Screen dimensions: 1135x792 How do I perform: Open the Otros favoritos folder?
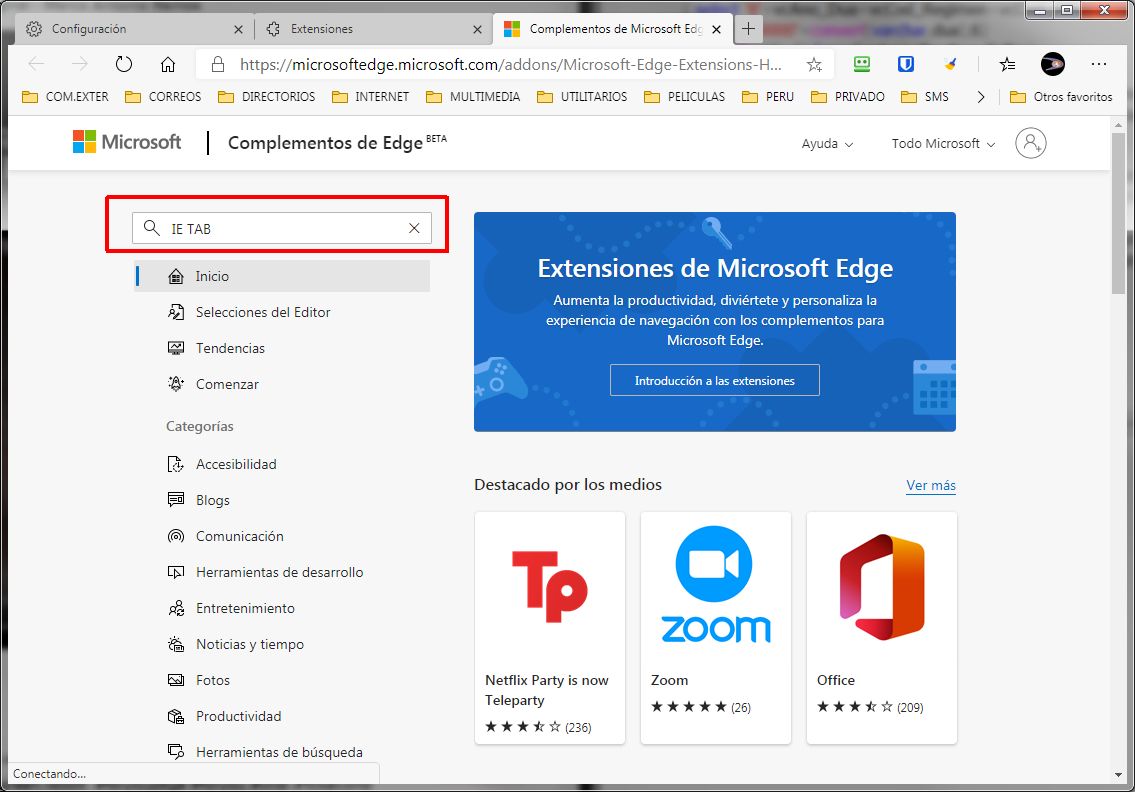click(1061, 96)
